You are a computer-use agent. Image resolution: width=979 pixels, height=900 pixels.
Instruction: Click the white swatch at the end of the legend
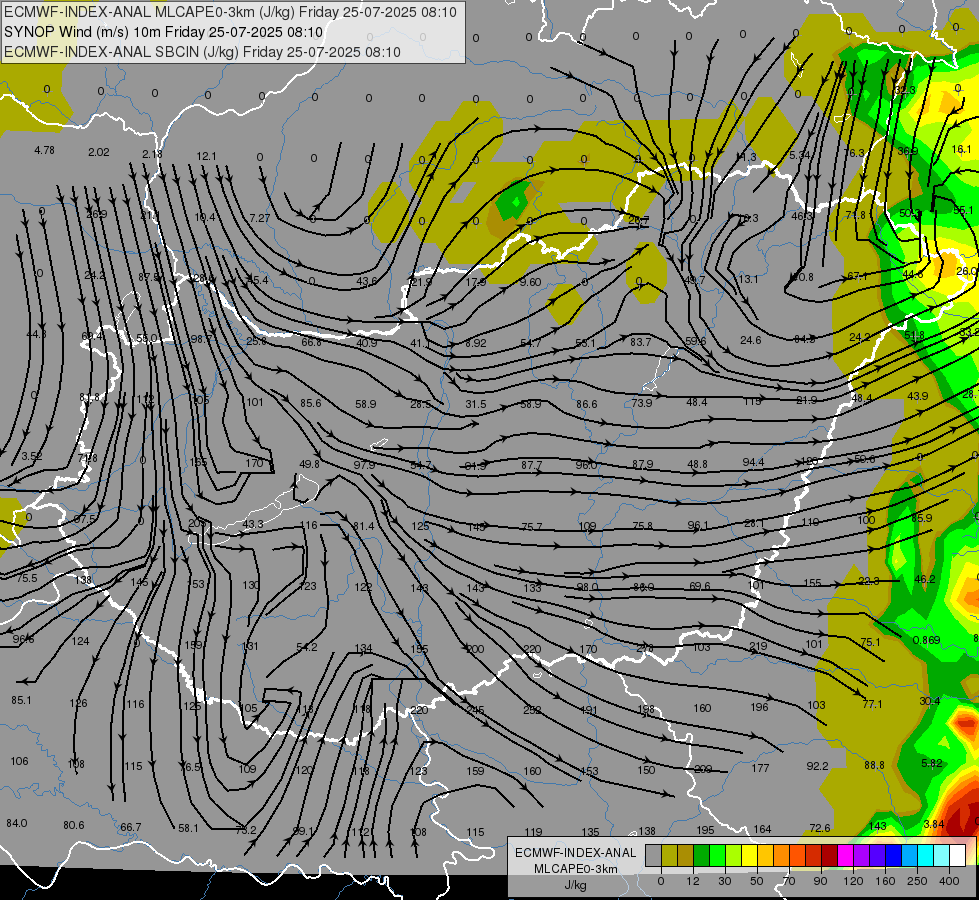pyautogui.click(x=958, y=855)
